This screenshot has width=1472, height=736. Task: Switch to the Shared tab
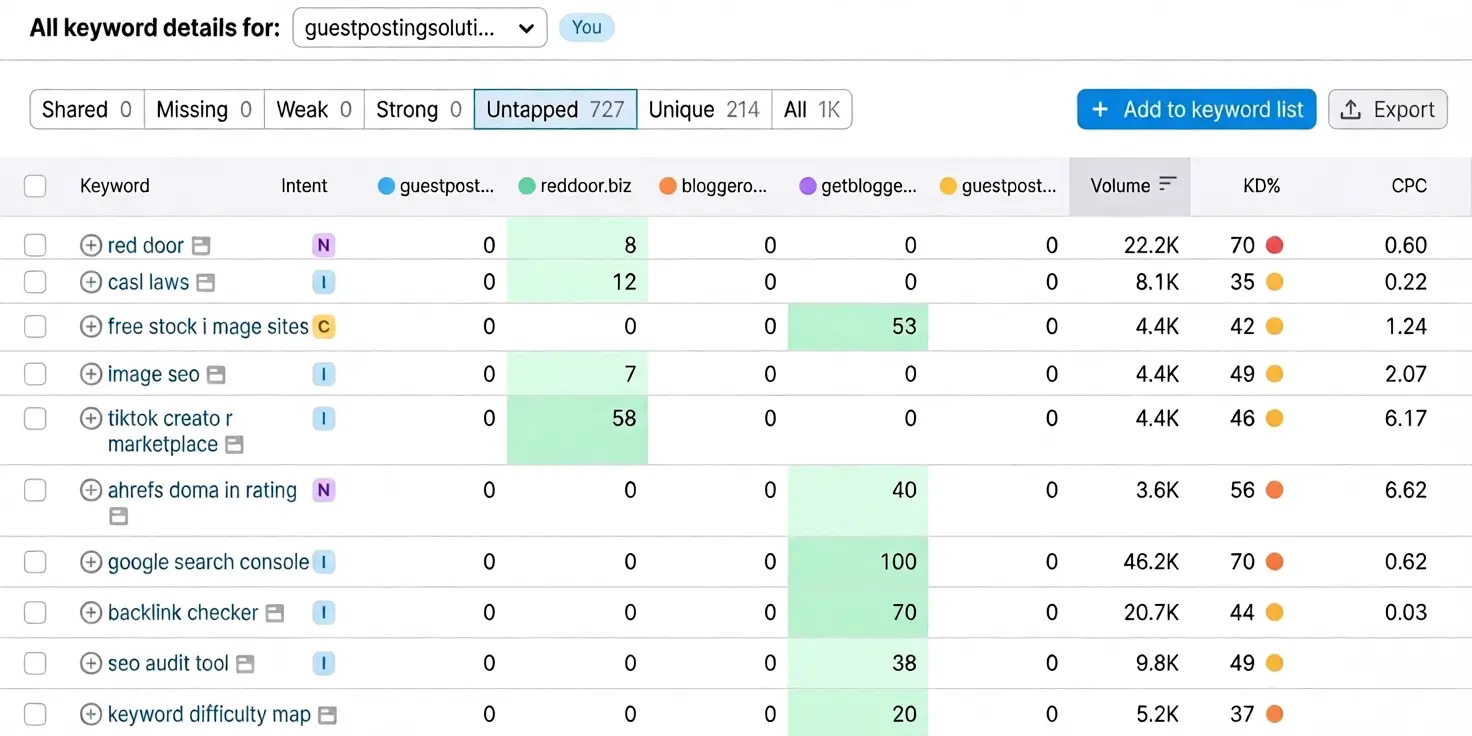click(87, 109)
